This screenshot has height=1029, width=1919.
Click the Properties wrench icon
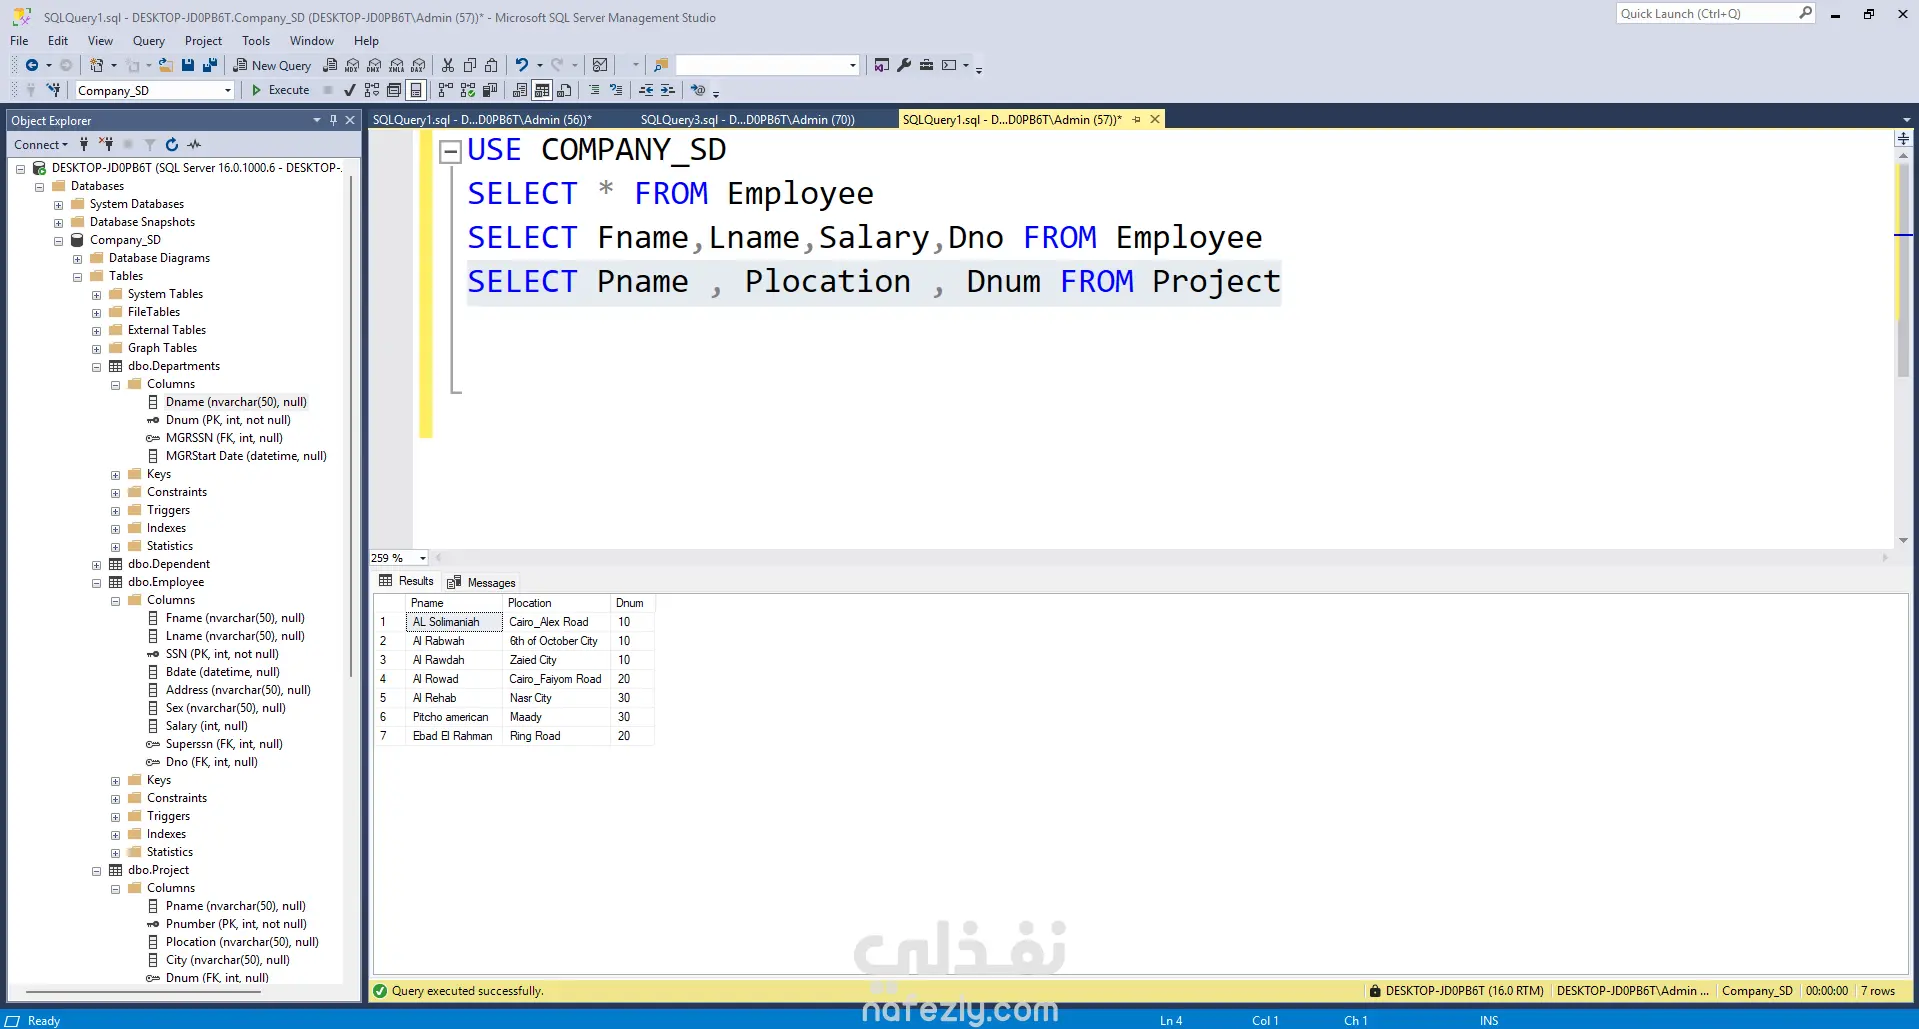(x=904, y=65)
